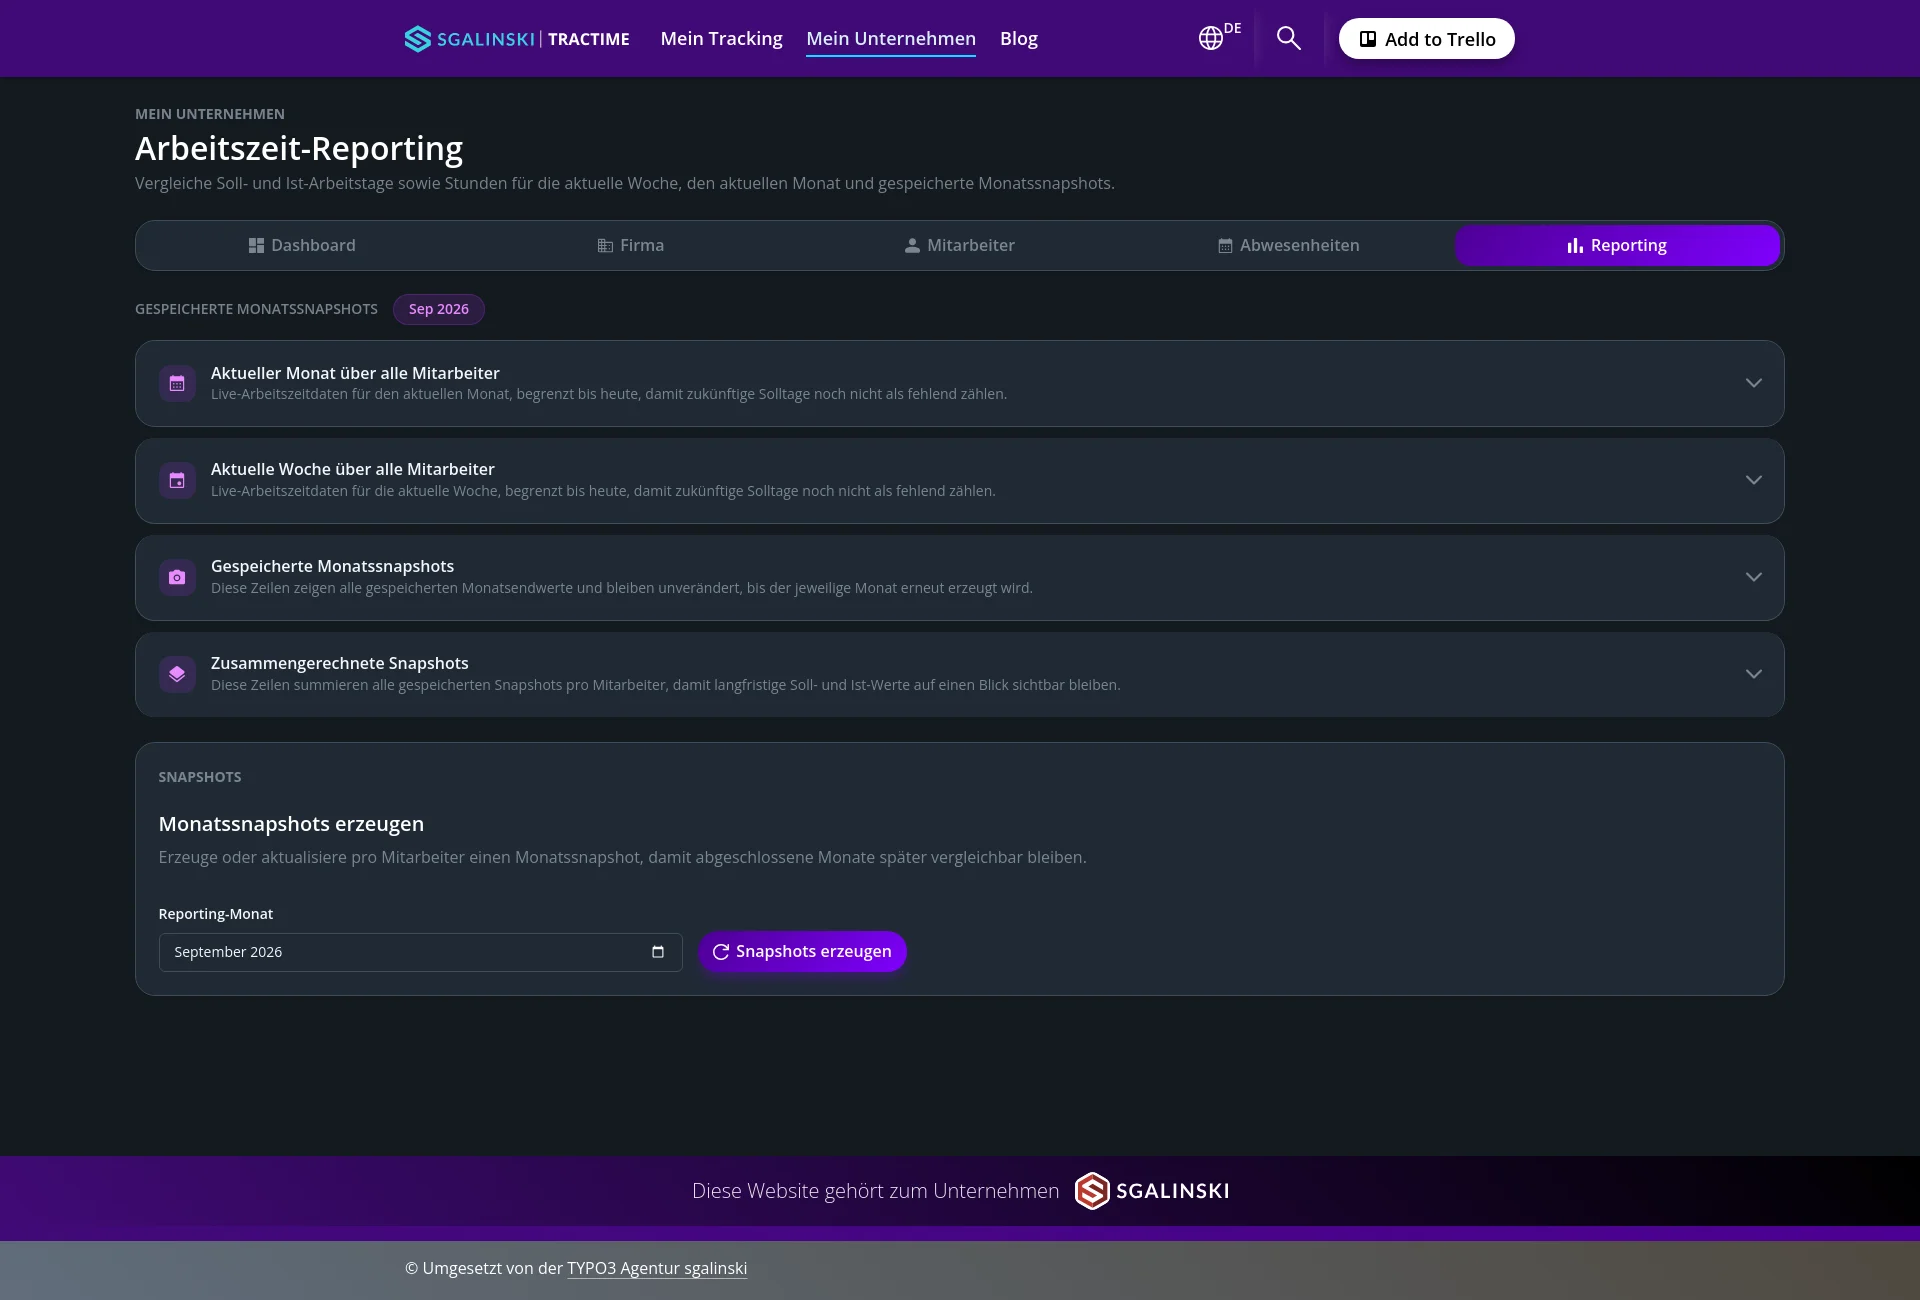Expand the Zusammengerechnete Snapshots chevron
This screenshot has height=1300, width=1920.
point(1753,674)
